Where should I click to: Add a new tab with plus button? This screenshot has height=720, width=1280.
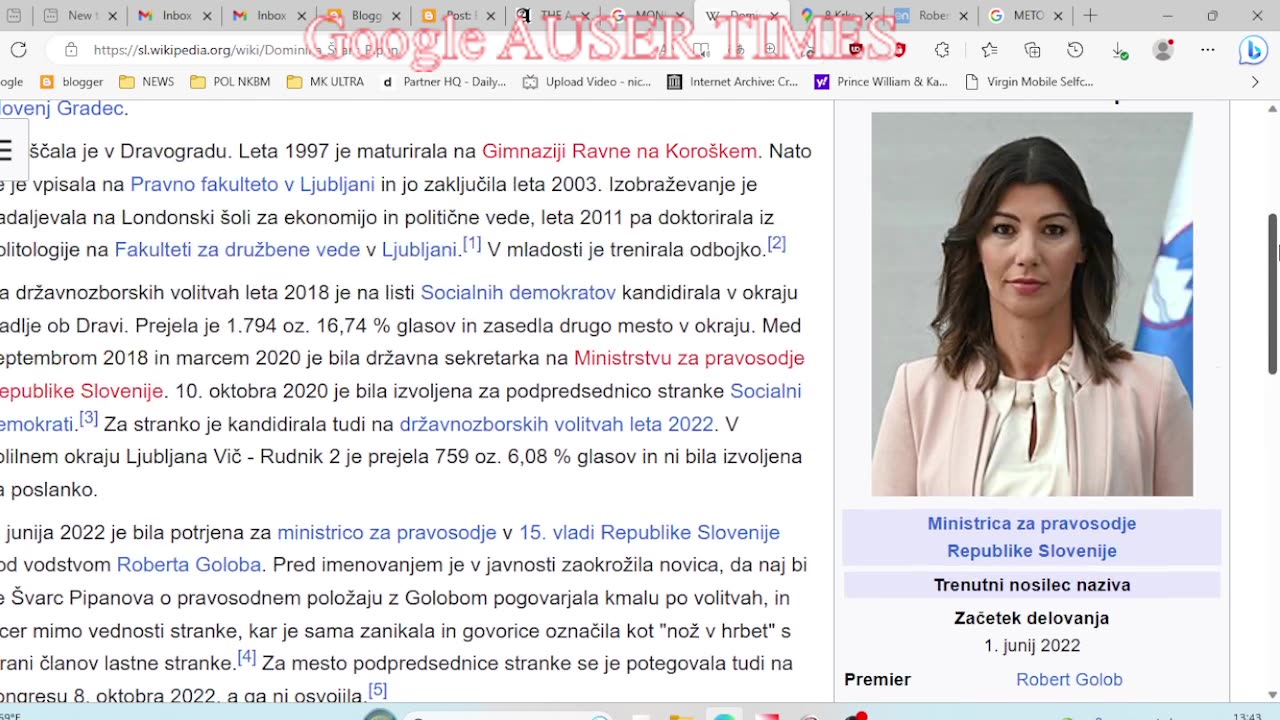point(1090,16)
